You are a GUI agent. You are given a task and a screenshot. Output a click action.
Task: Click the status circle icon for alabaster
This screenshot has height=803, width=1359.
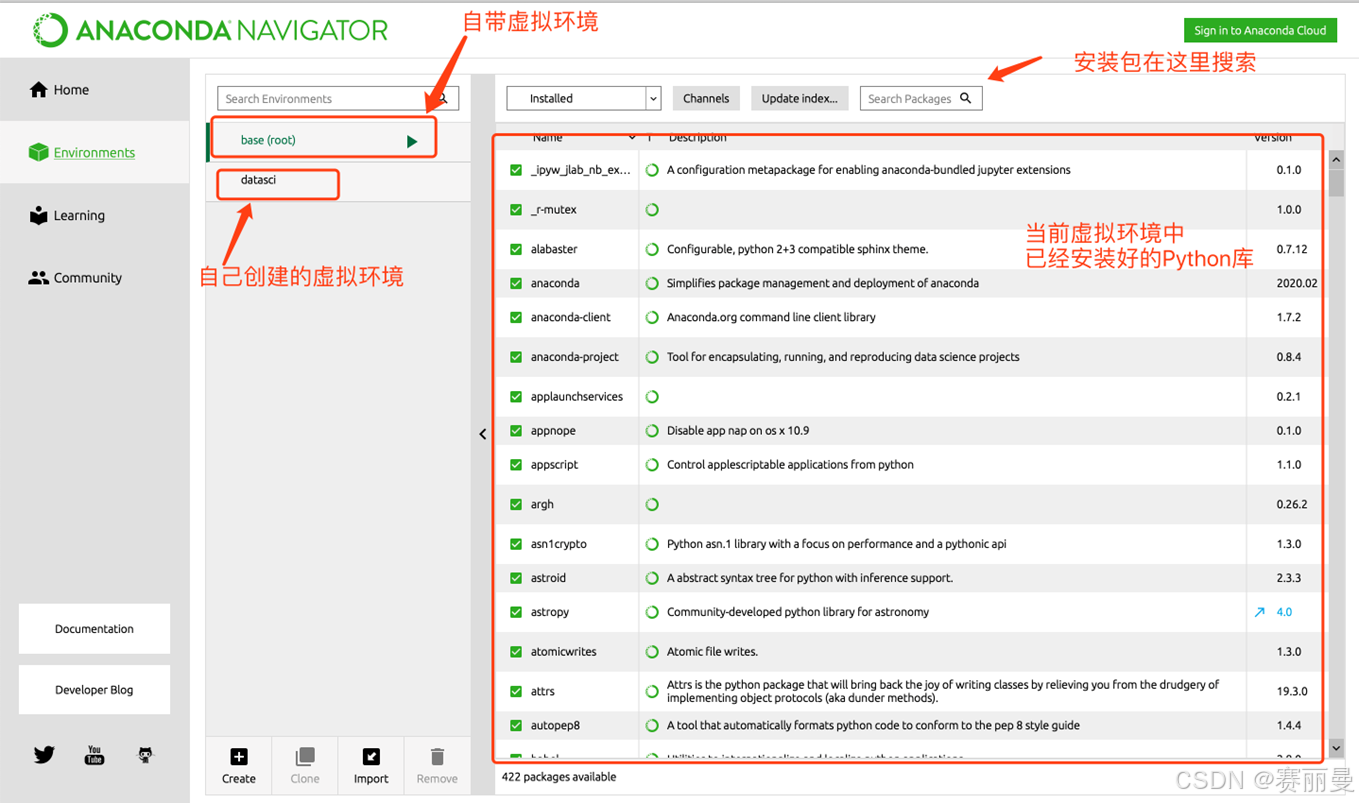[652, 249]
